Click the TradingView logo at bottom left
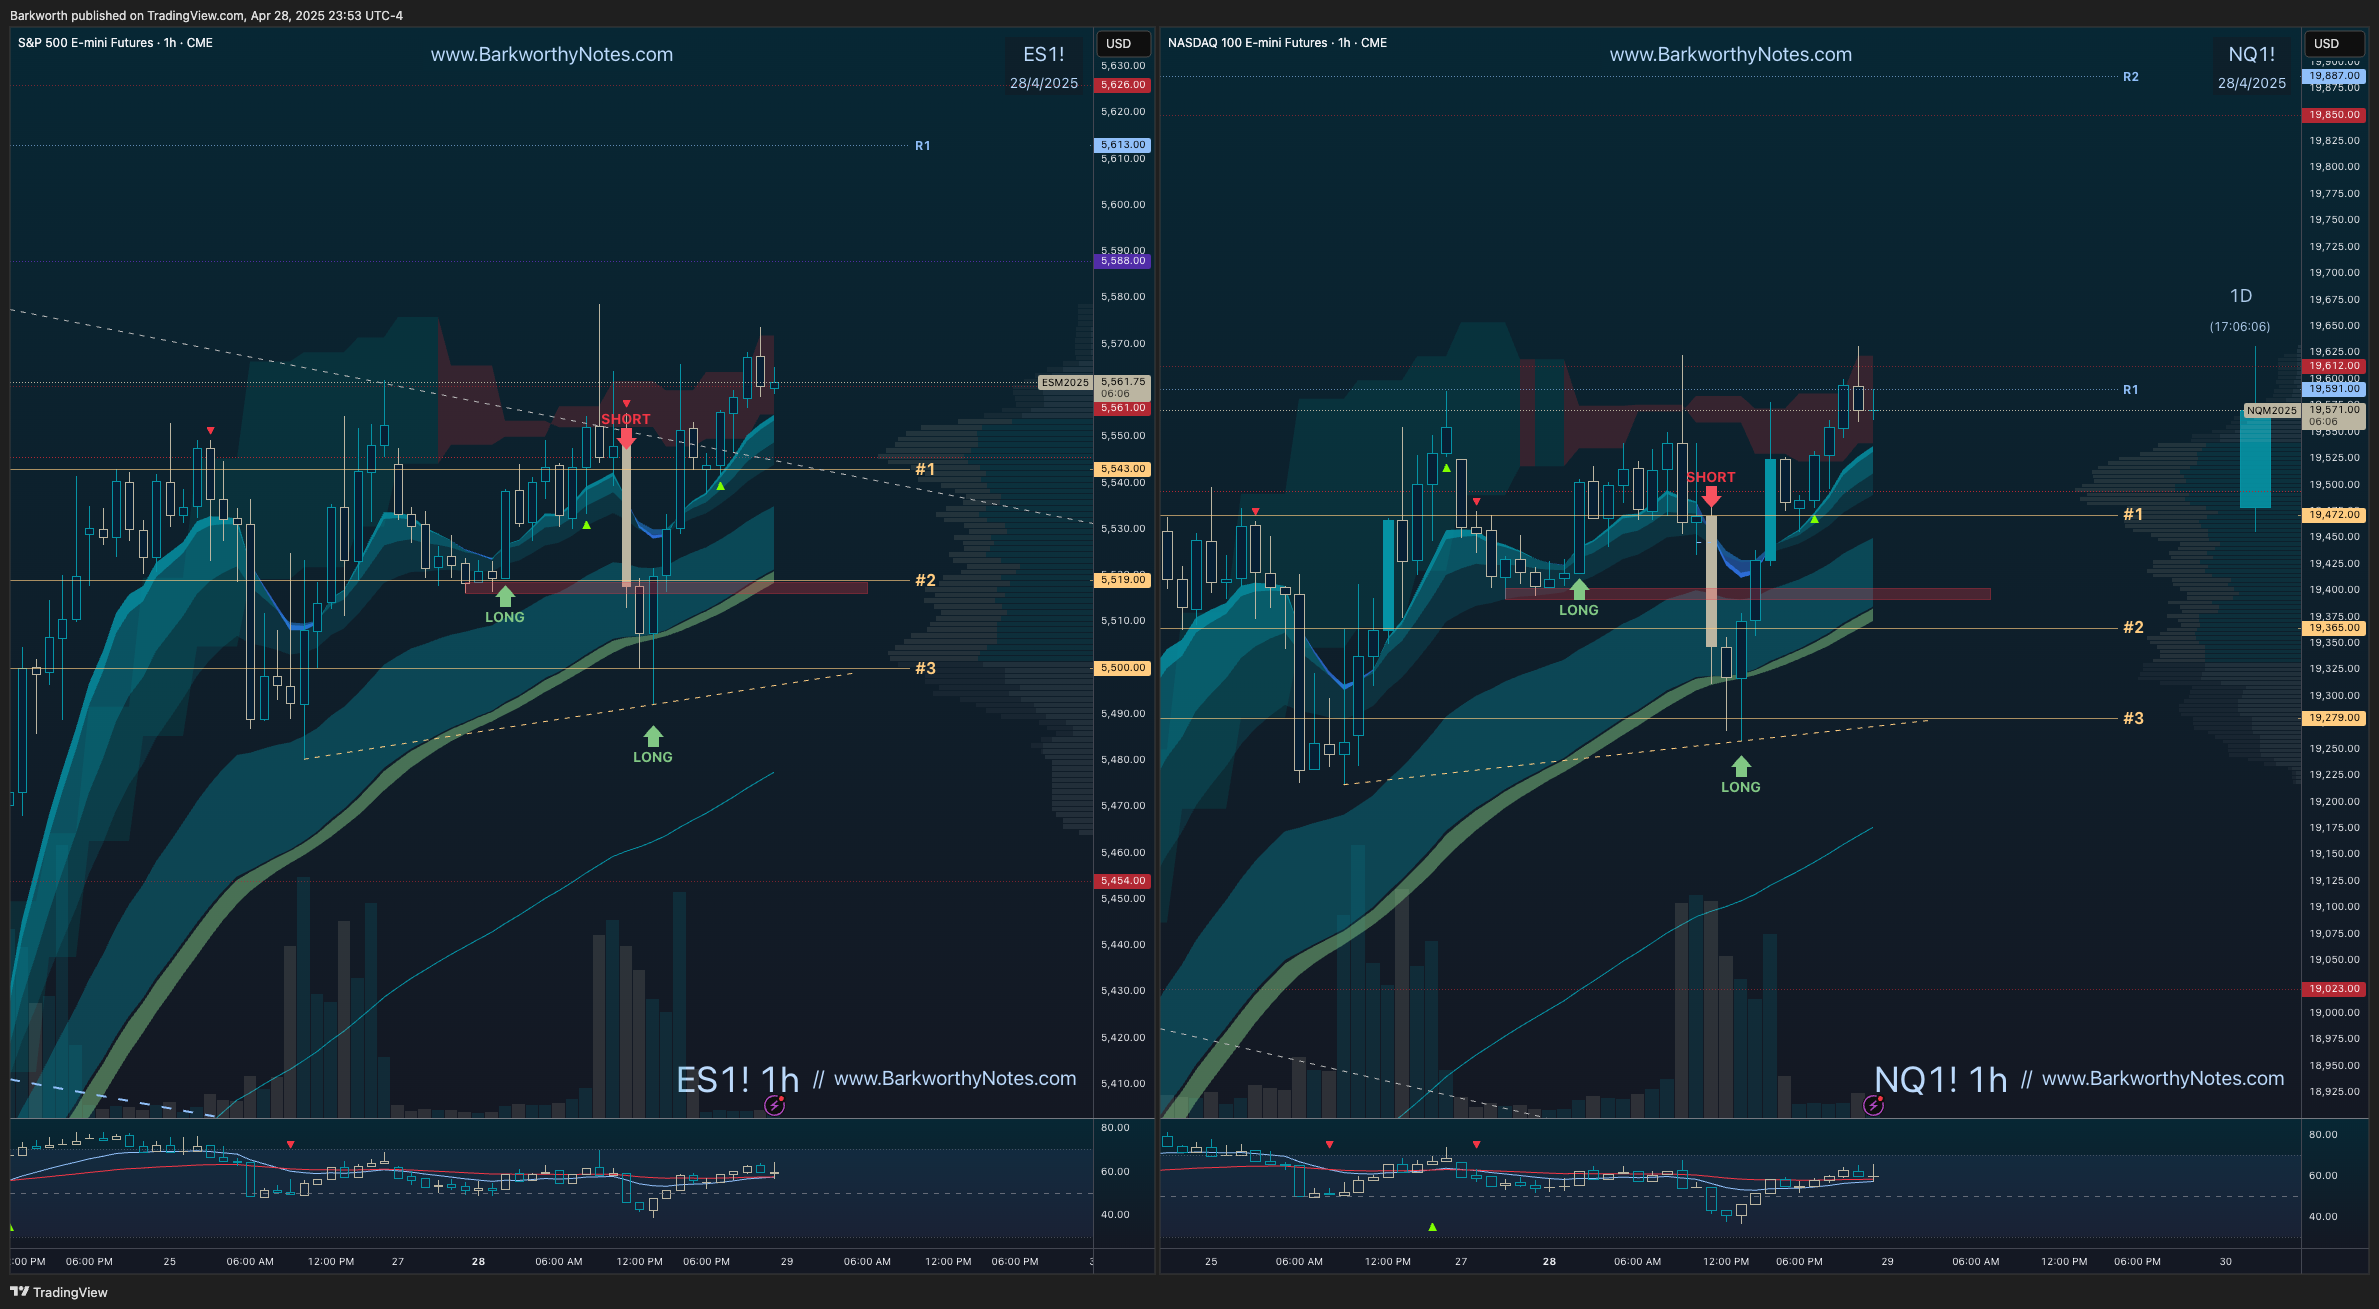The width and height of the screenshot is (2379, 1309). tap(58, 1292)
